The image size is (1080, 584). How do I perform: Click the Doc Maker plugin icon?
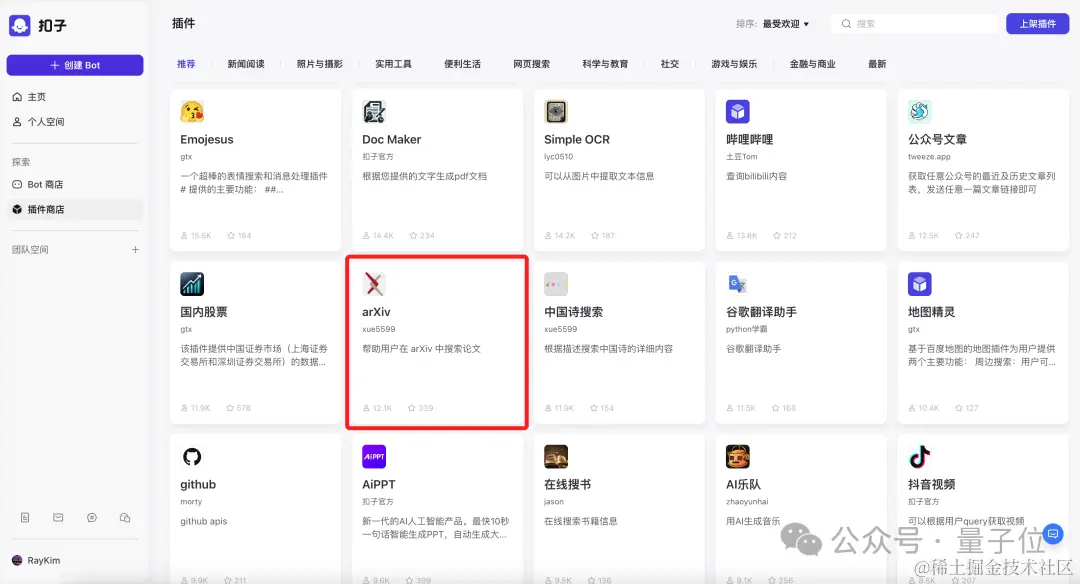pos(374,112)
